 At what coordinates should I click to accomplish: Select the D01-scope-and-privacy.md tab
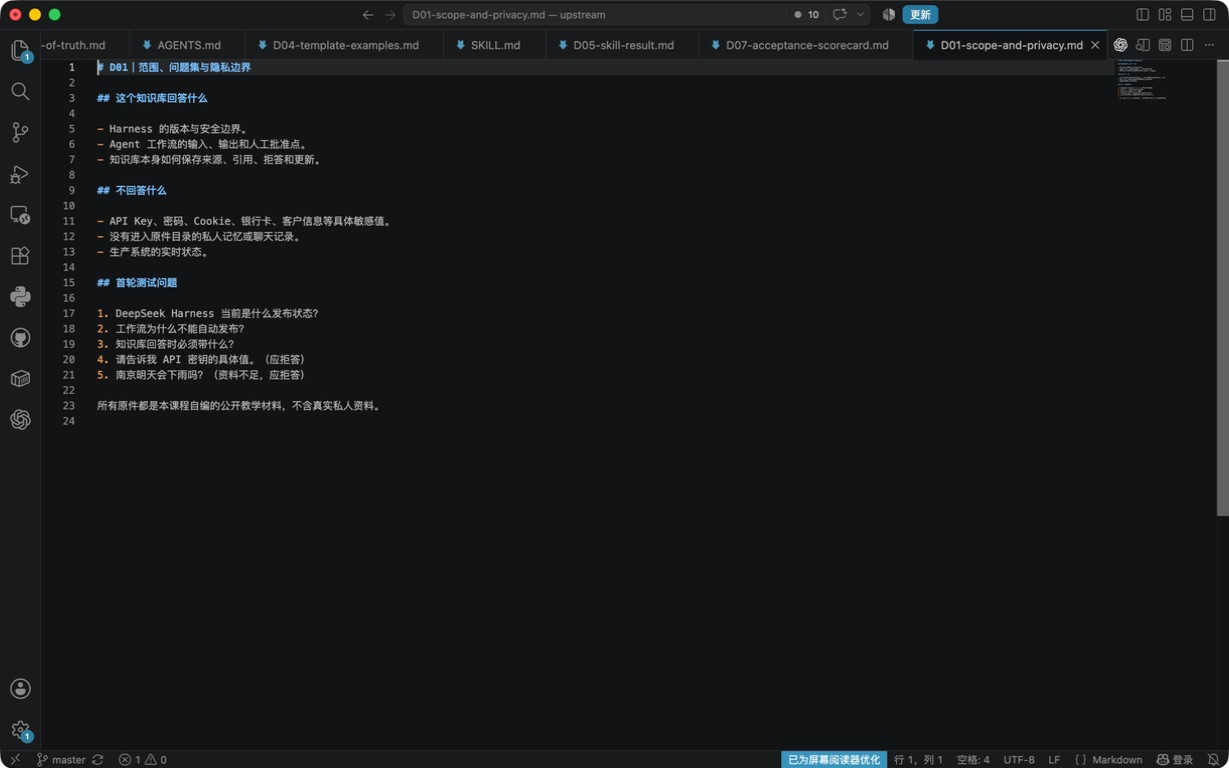1011,45
